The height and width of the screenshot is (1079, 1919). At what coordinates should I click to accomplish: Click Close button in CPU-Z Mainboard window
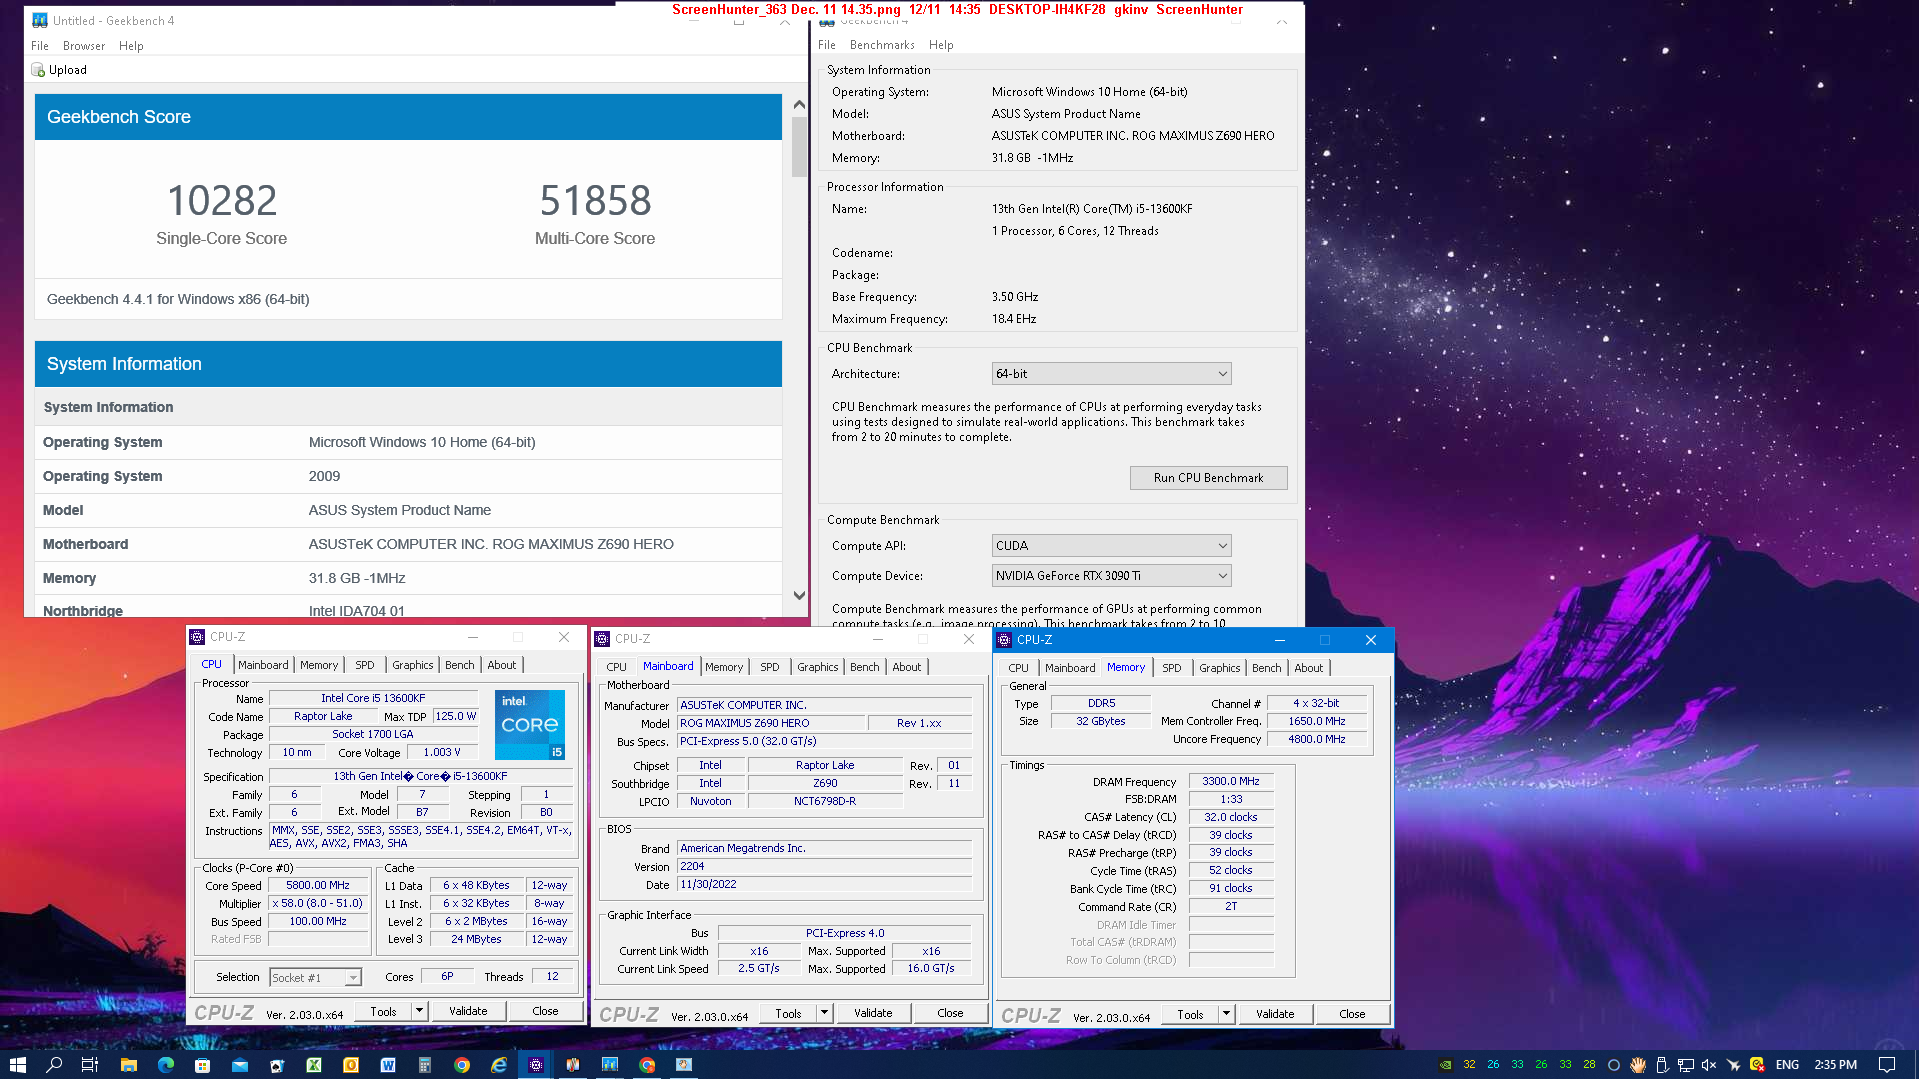(x=950, y=1013)
